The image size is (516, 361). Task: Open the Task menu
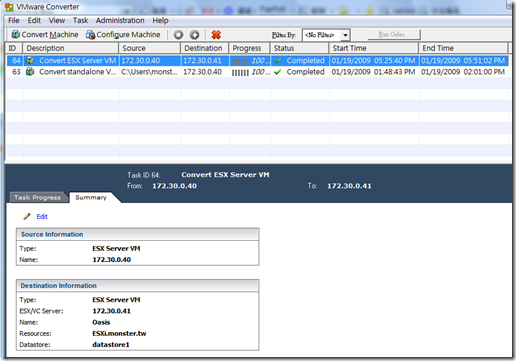(x=80, y=21)
